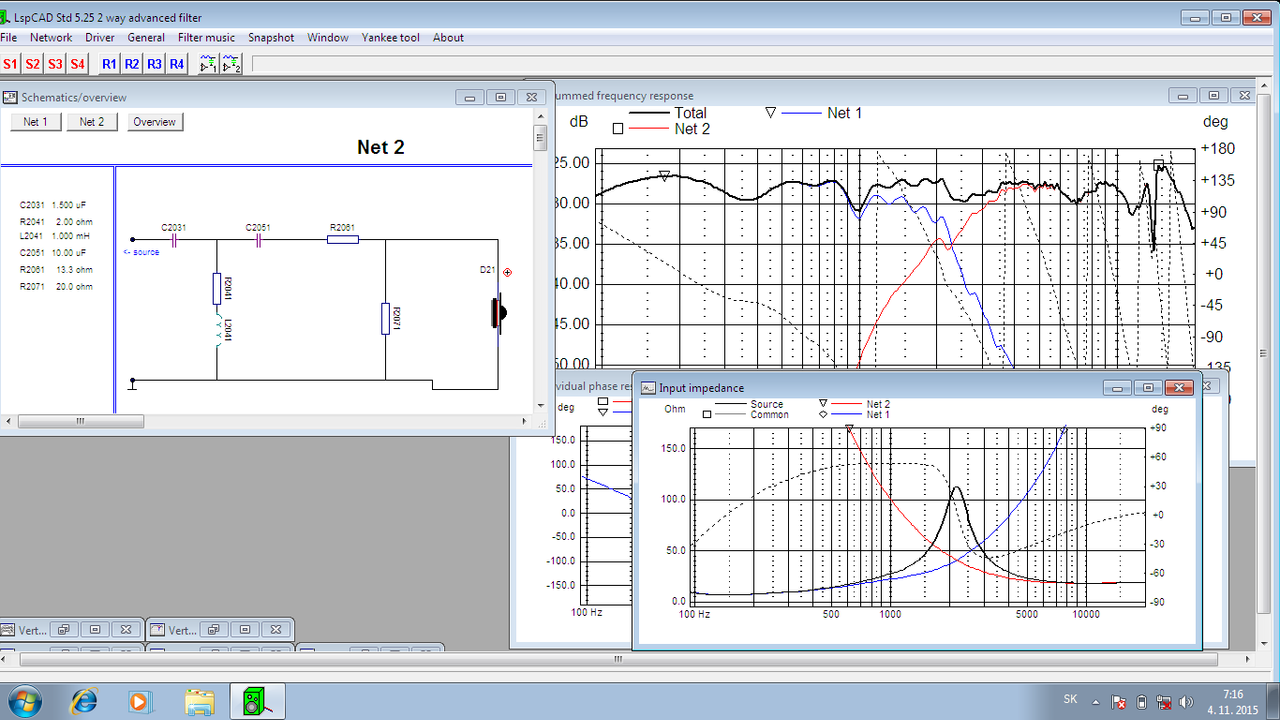Click the S4 snapshot toolbar button

(x=78, y=64)
